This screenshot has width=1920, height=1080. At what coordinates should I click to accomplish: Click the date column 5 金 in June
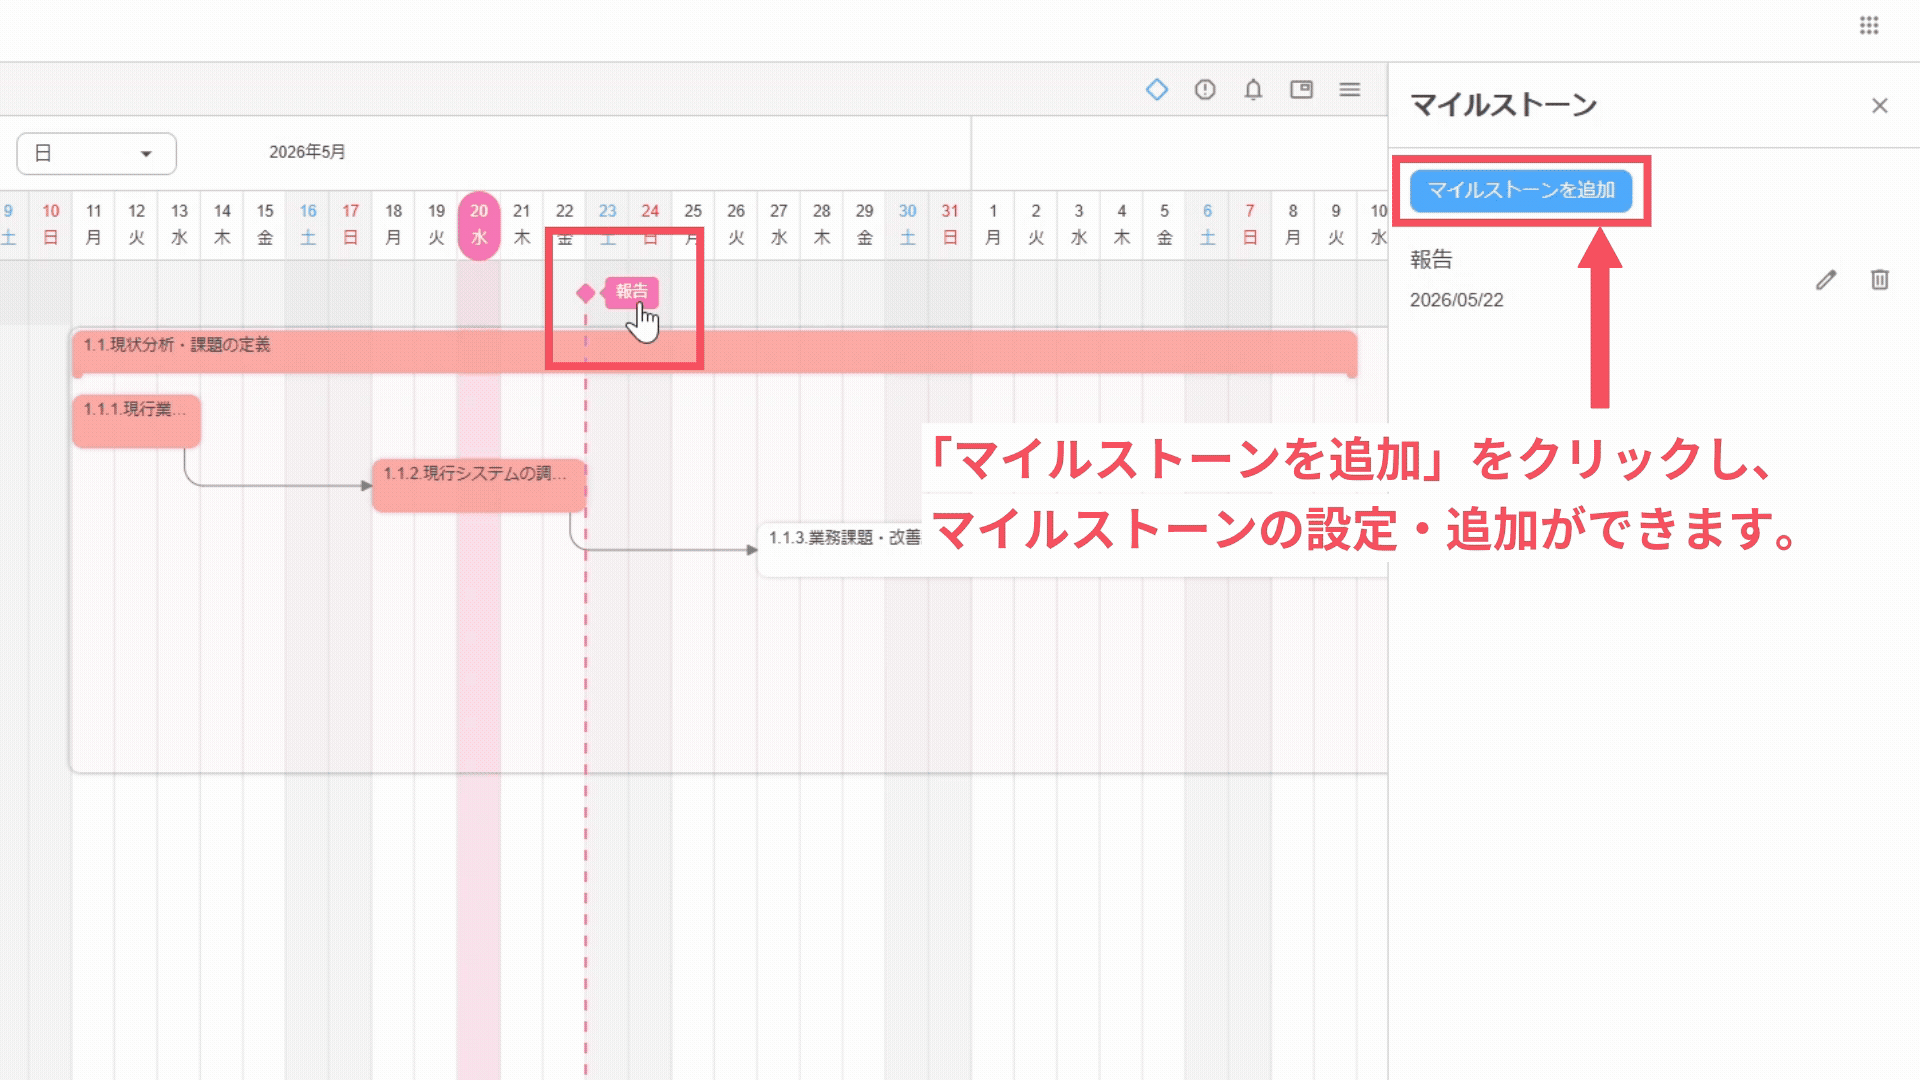pos(1164,225)
